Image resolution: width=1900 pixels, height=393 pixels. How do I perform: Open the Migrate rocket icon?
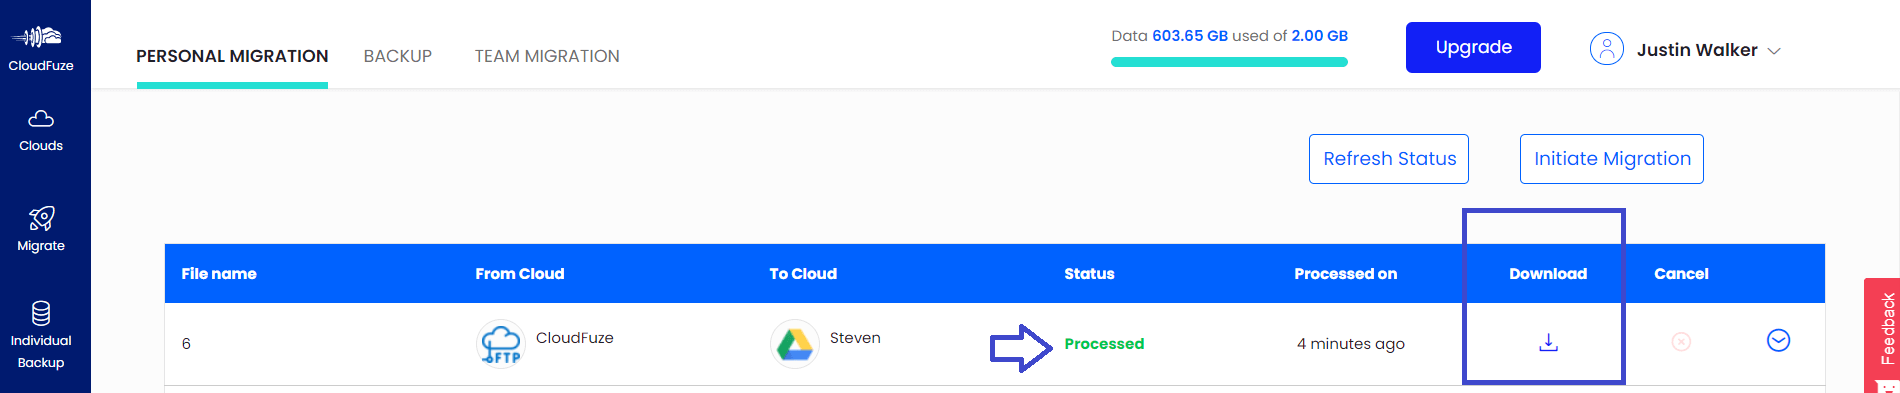pyautogui.click(x=41, y=218)
